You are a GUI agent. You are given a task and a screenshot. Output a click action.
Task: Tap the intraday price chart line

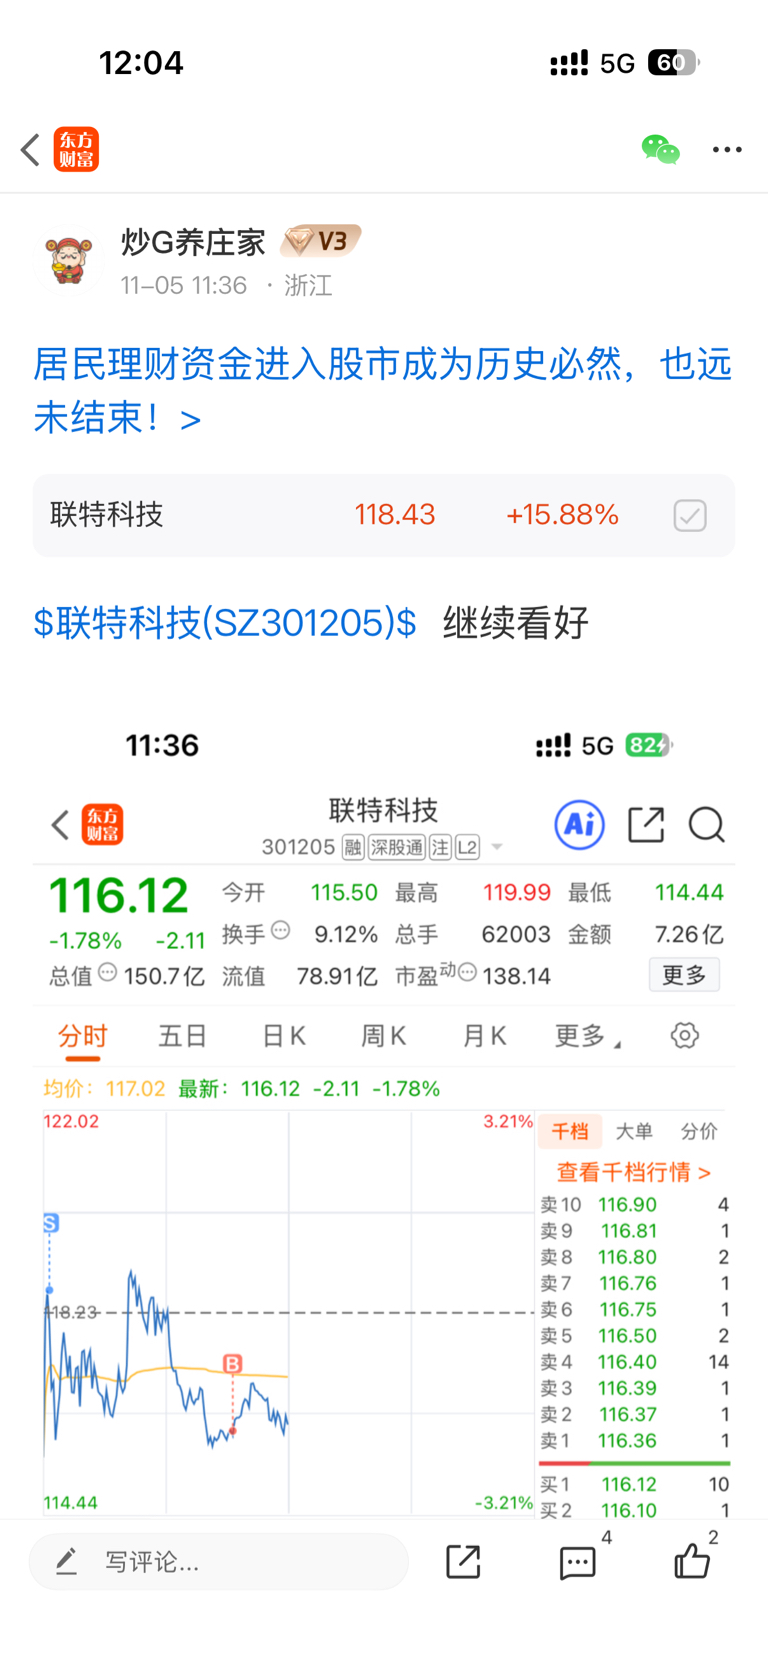click(166, 1360)
